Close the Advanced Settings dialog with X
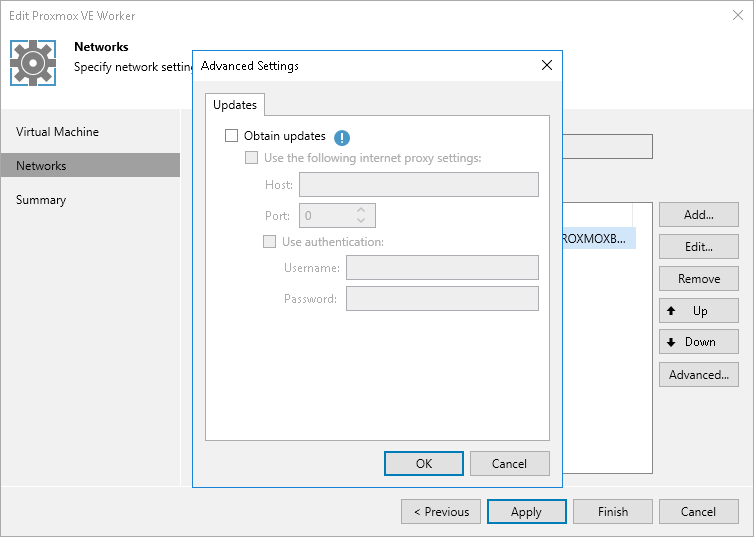 click(x=546, y=66)
